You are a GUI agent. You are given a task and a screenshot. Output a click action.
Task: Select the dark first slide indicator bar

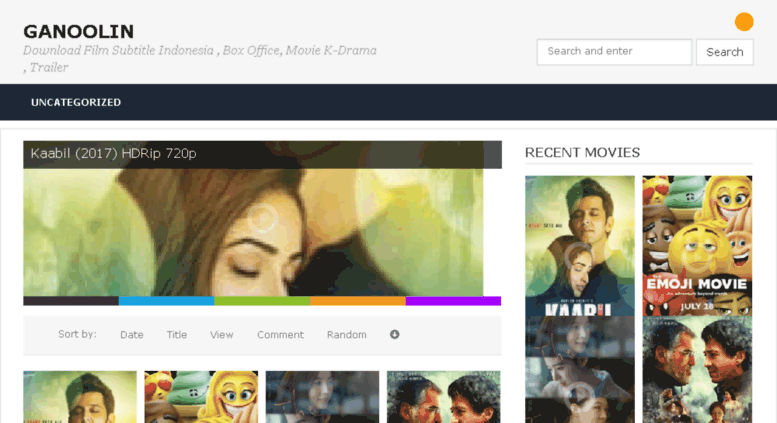coord(71,301)
